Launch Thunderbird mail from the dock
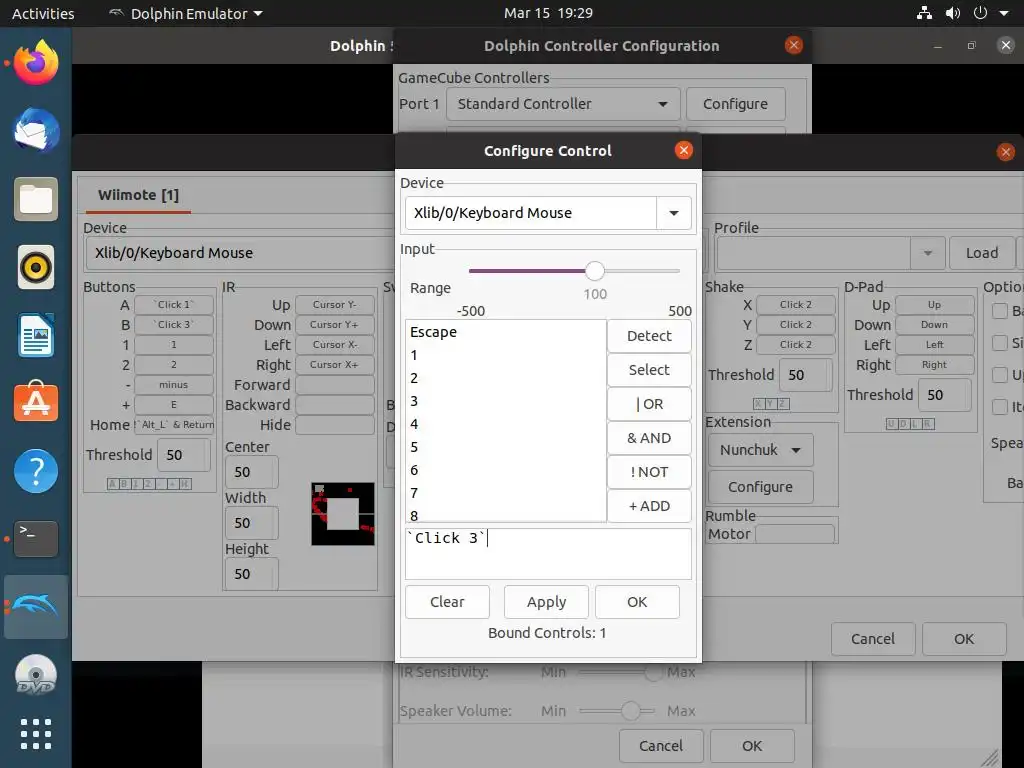 (36, 131)
